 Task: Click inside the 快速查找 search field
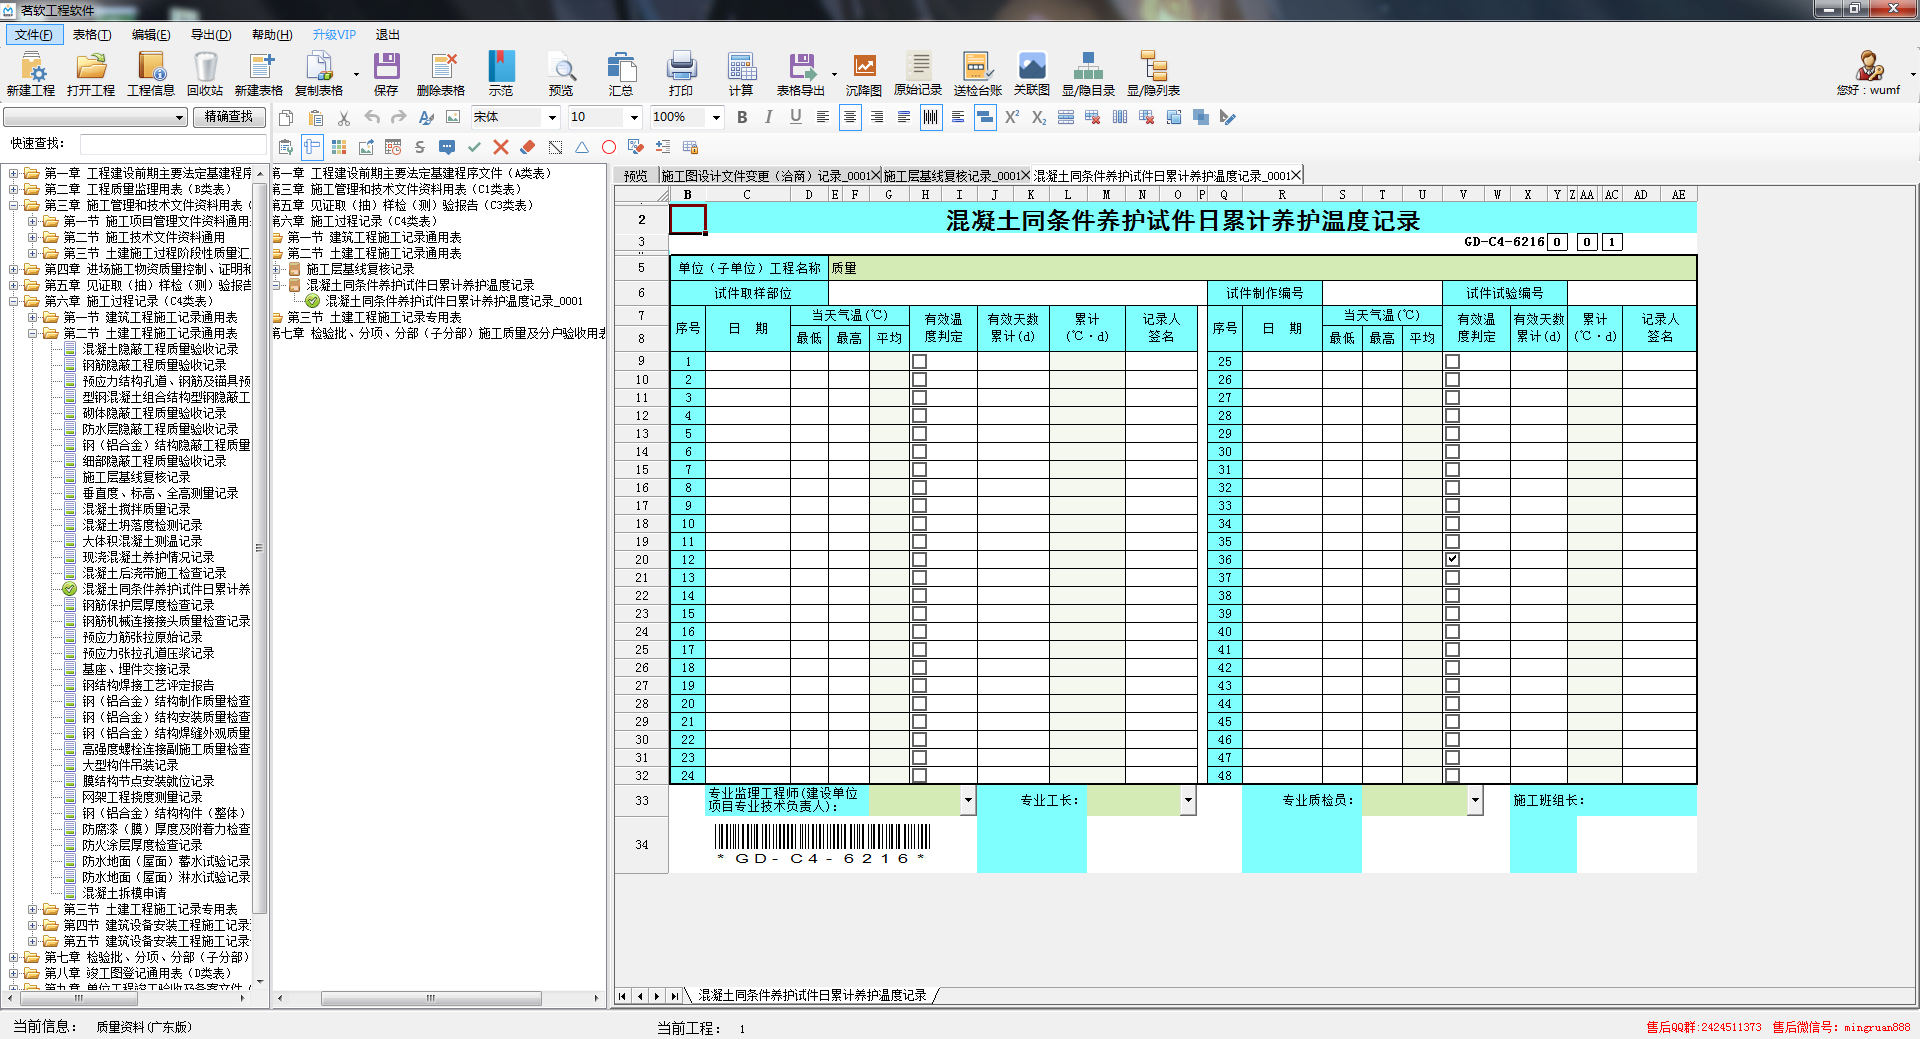pos(172,144)
